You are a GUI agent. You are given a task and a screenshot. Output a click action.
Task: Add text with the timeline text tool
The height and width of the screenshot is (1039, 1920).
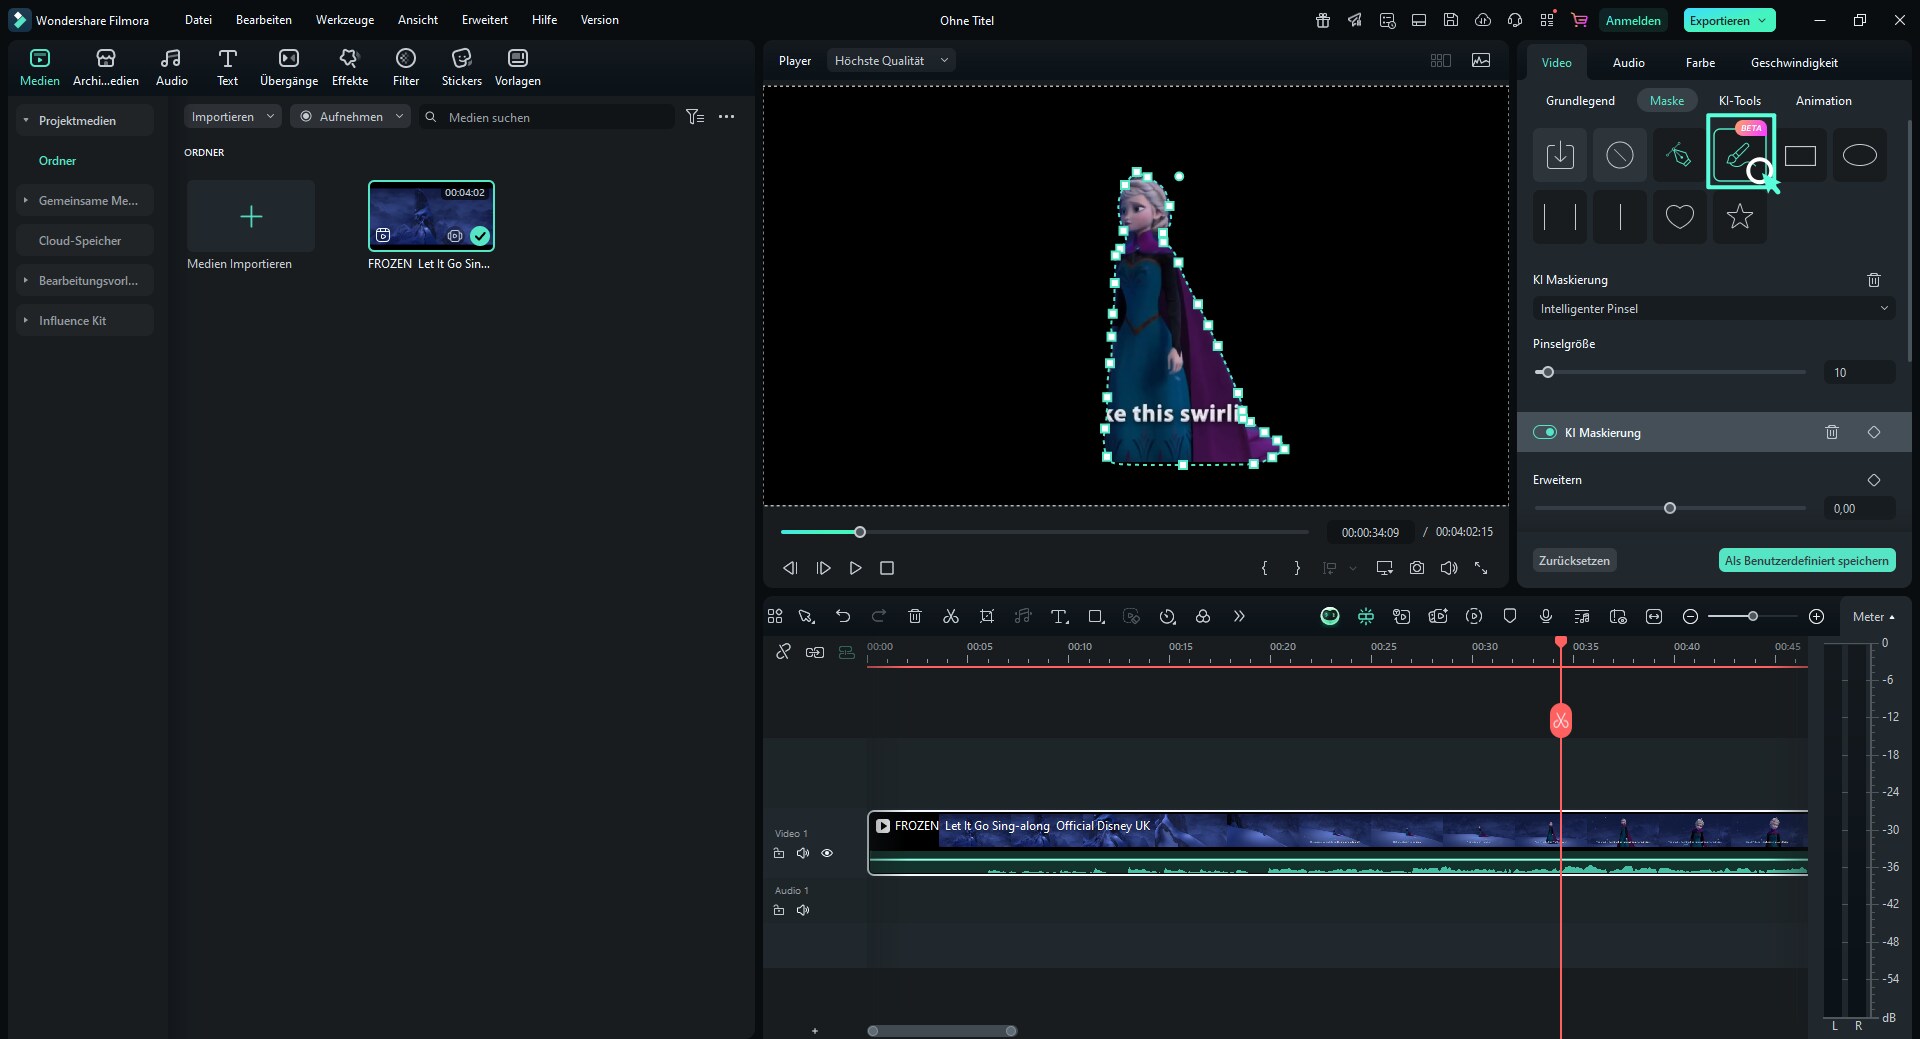pos(1059,617)
